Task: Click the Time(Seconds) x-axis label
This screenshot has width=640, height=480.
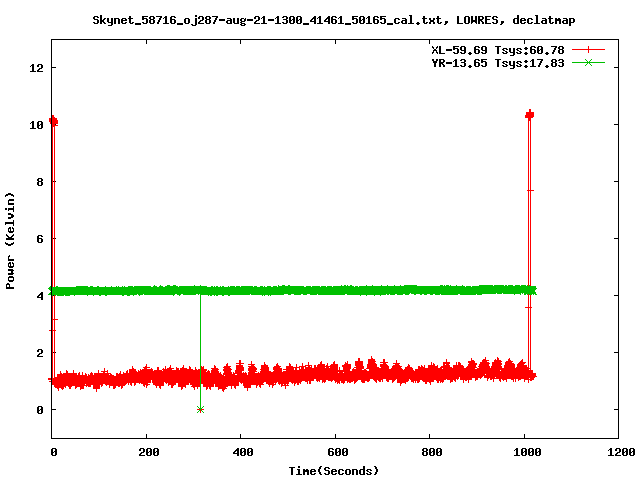Action: tap(333, 471)
